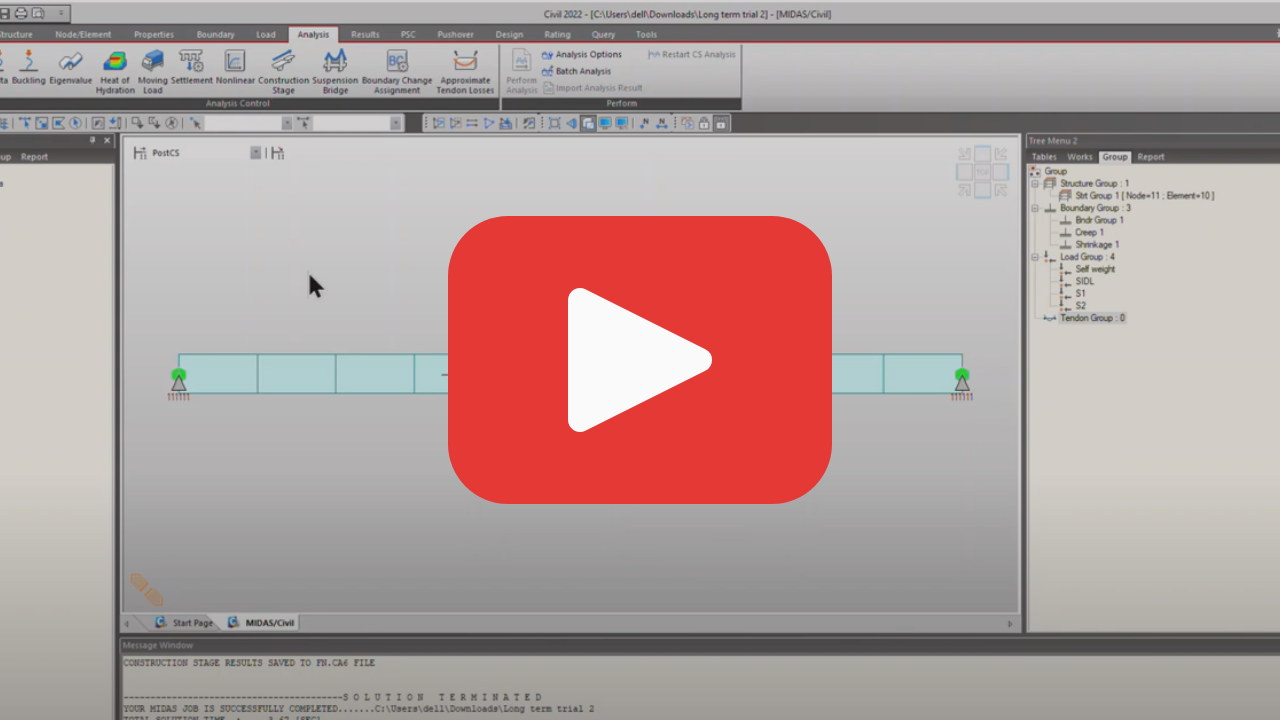Switch to the MIDAS/Civil document tab
Viewport: 1280px width, 720px height.
pyautogui.click(x=262, y=622)
